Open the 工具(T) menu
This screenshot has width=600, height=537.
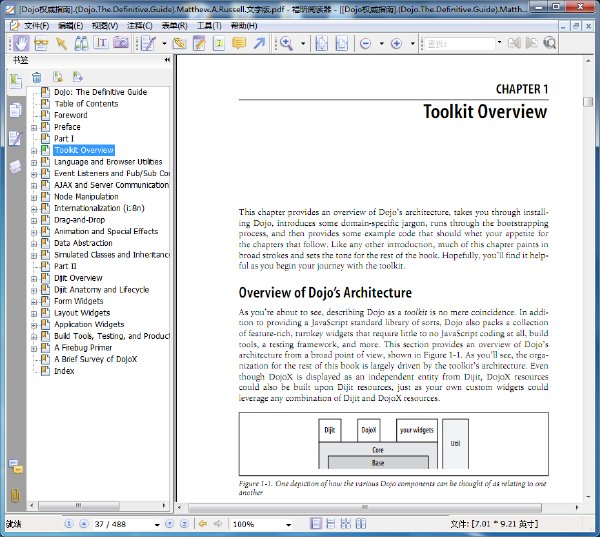click(209, 26)
